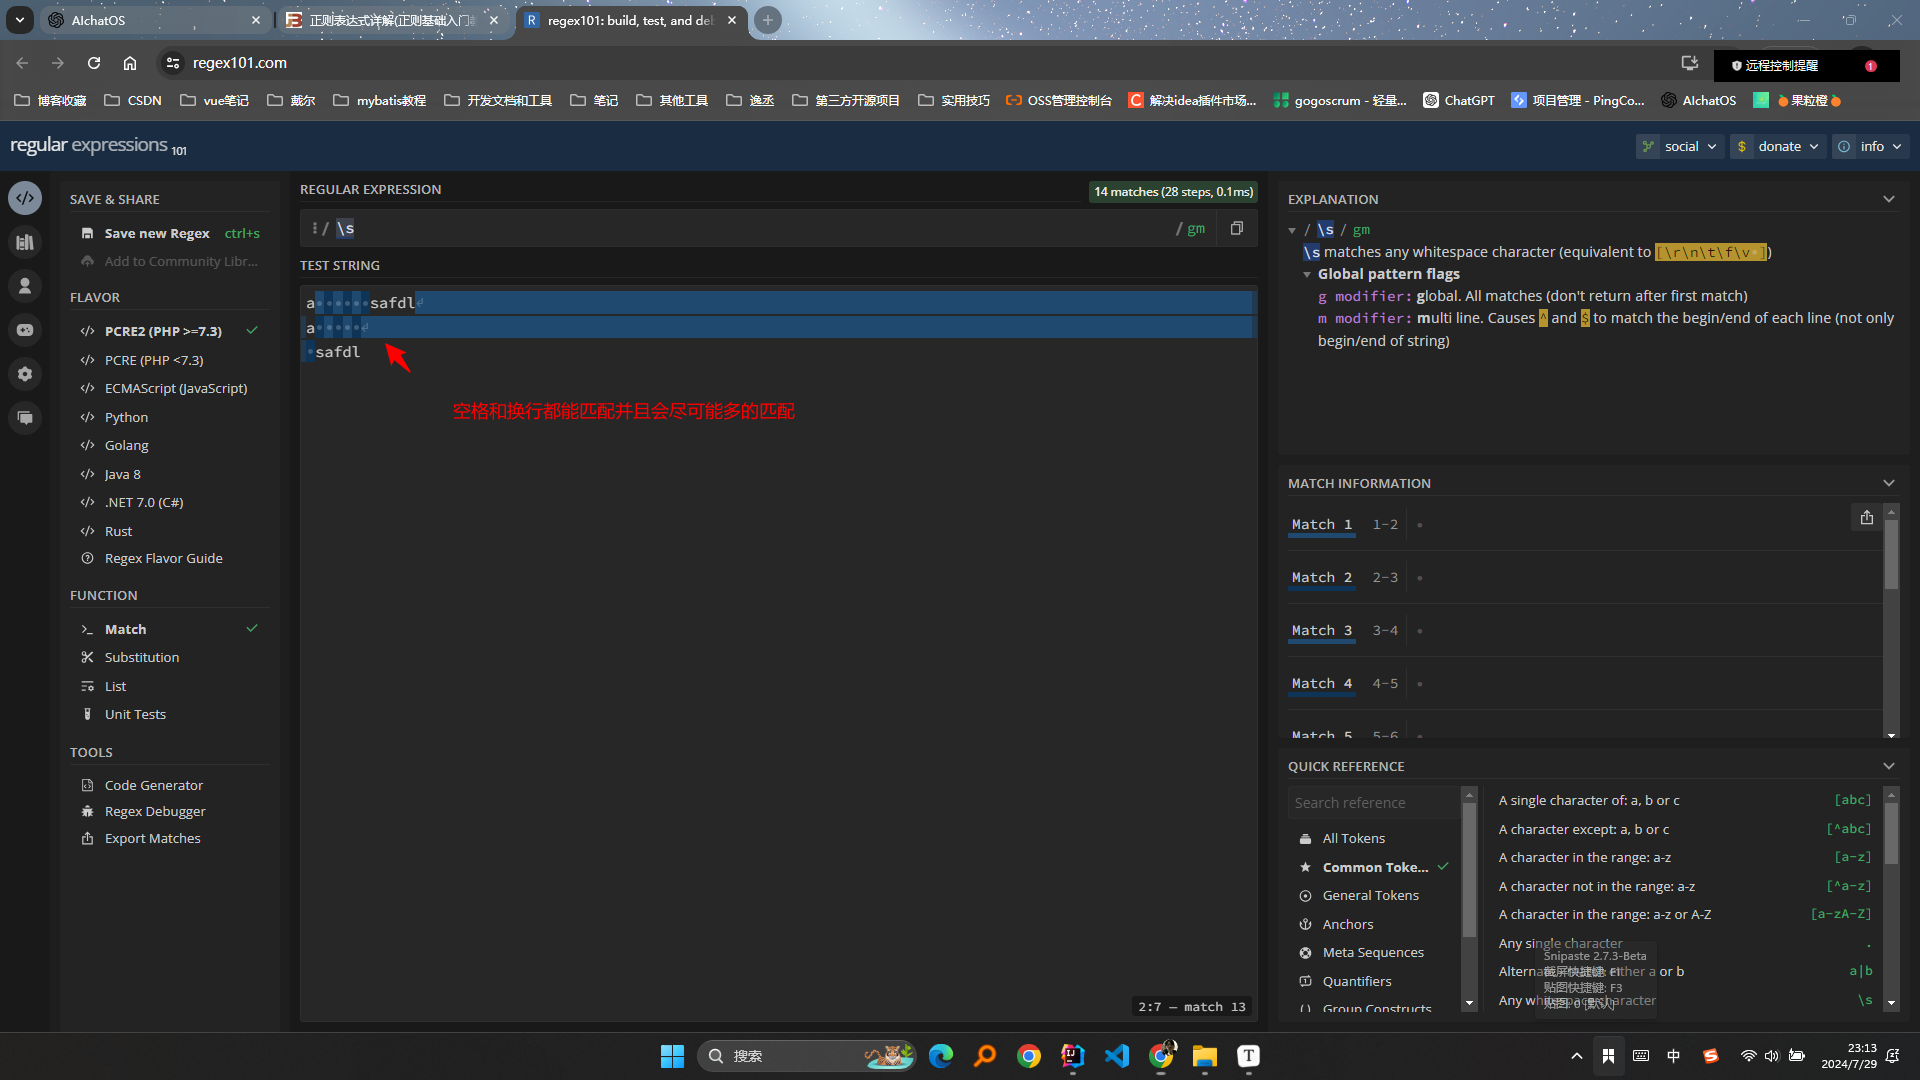This screenshot has width=1920, height=1080.
Task: Click Save new Regex
Action: click(157, 233)
